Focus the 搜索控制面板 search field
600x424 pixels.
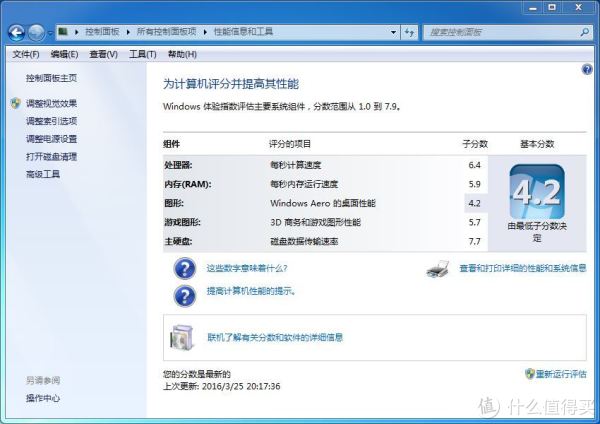(502, 33)
